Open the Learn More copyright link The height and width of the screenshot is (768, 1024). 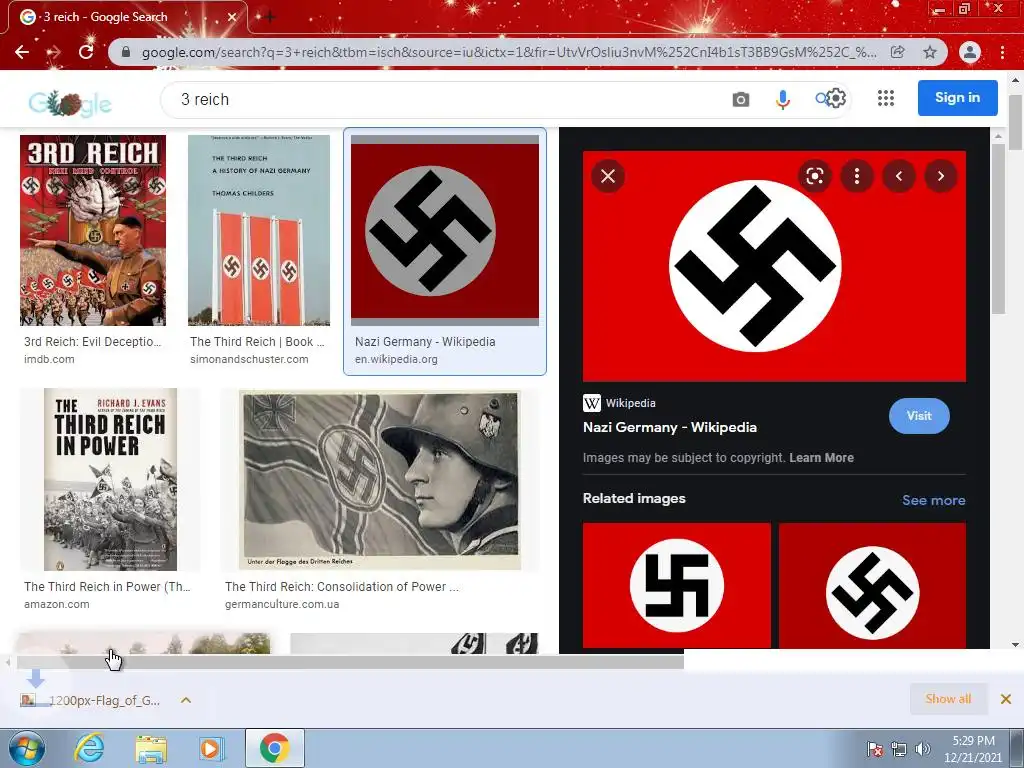pos(821,458)
